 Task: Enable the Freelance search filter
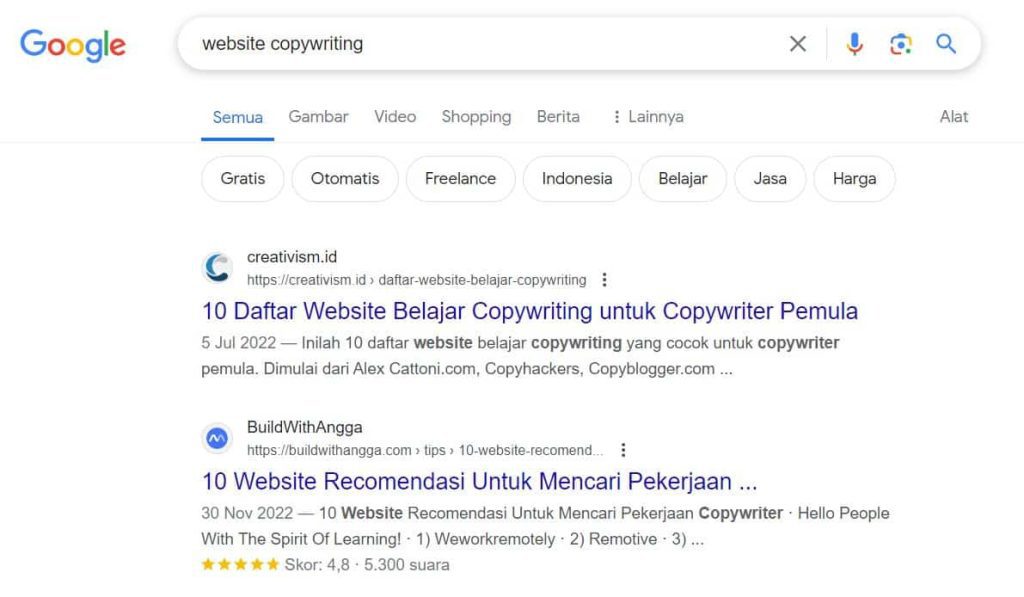tap(460, 178)
